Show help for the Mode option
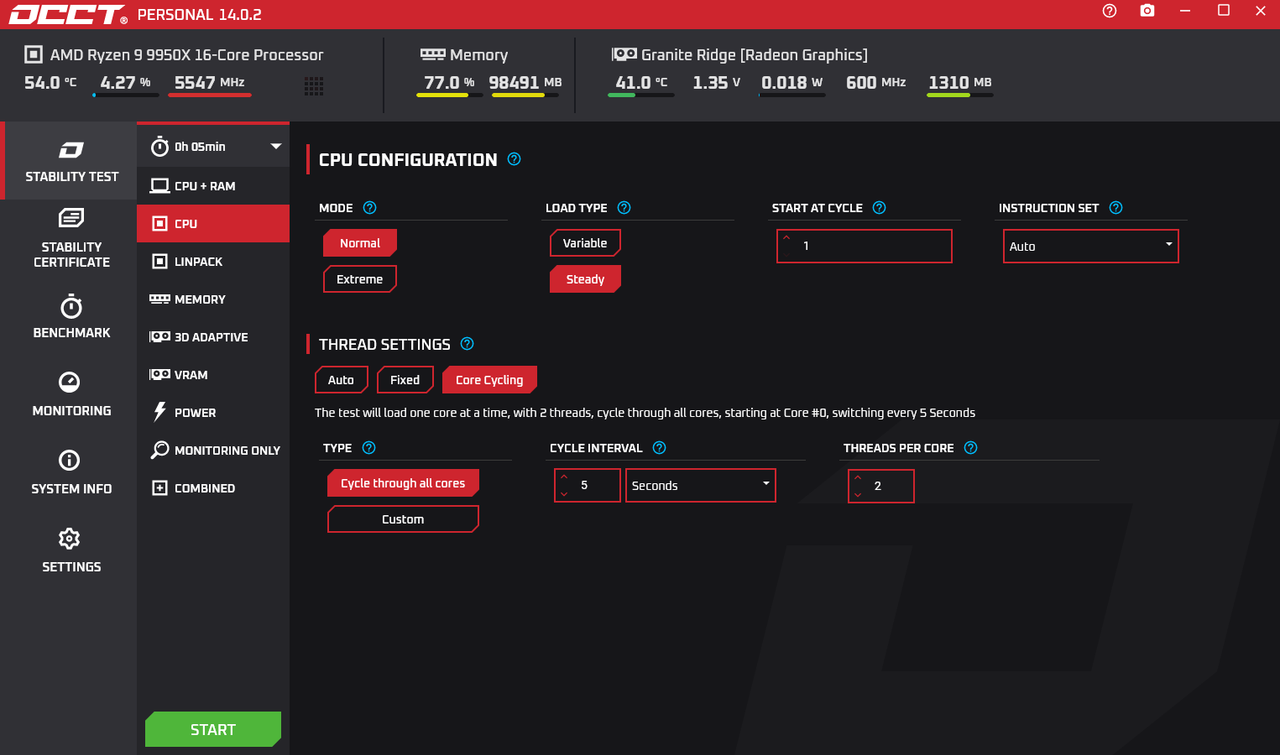The height and width of the screenshot is (755, 1280). 370,208
